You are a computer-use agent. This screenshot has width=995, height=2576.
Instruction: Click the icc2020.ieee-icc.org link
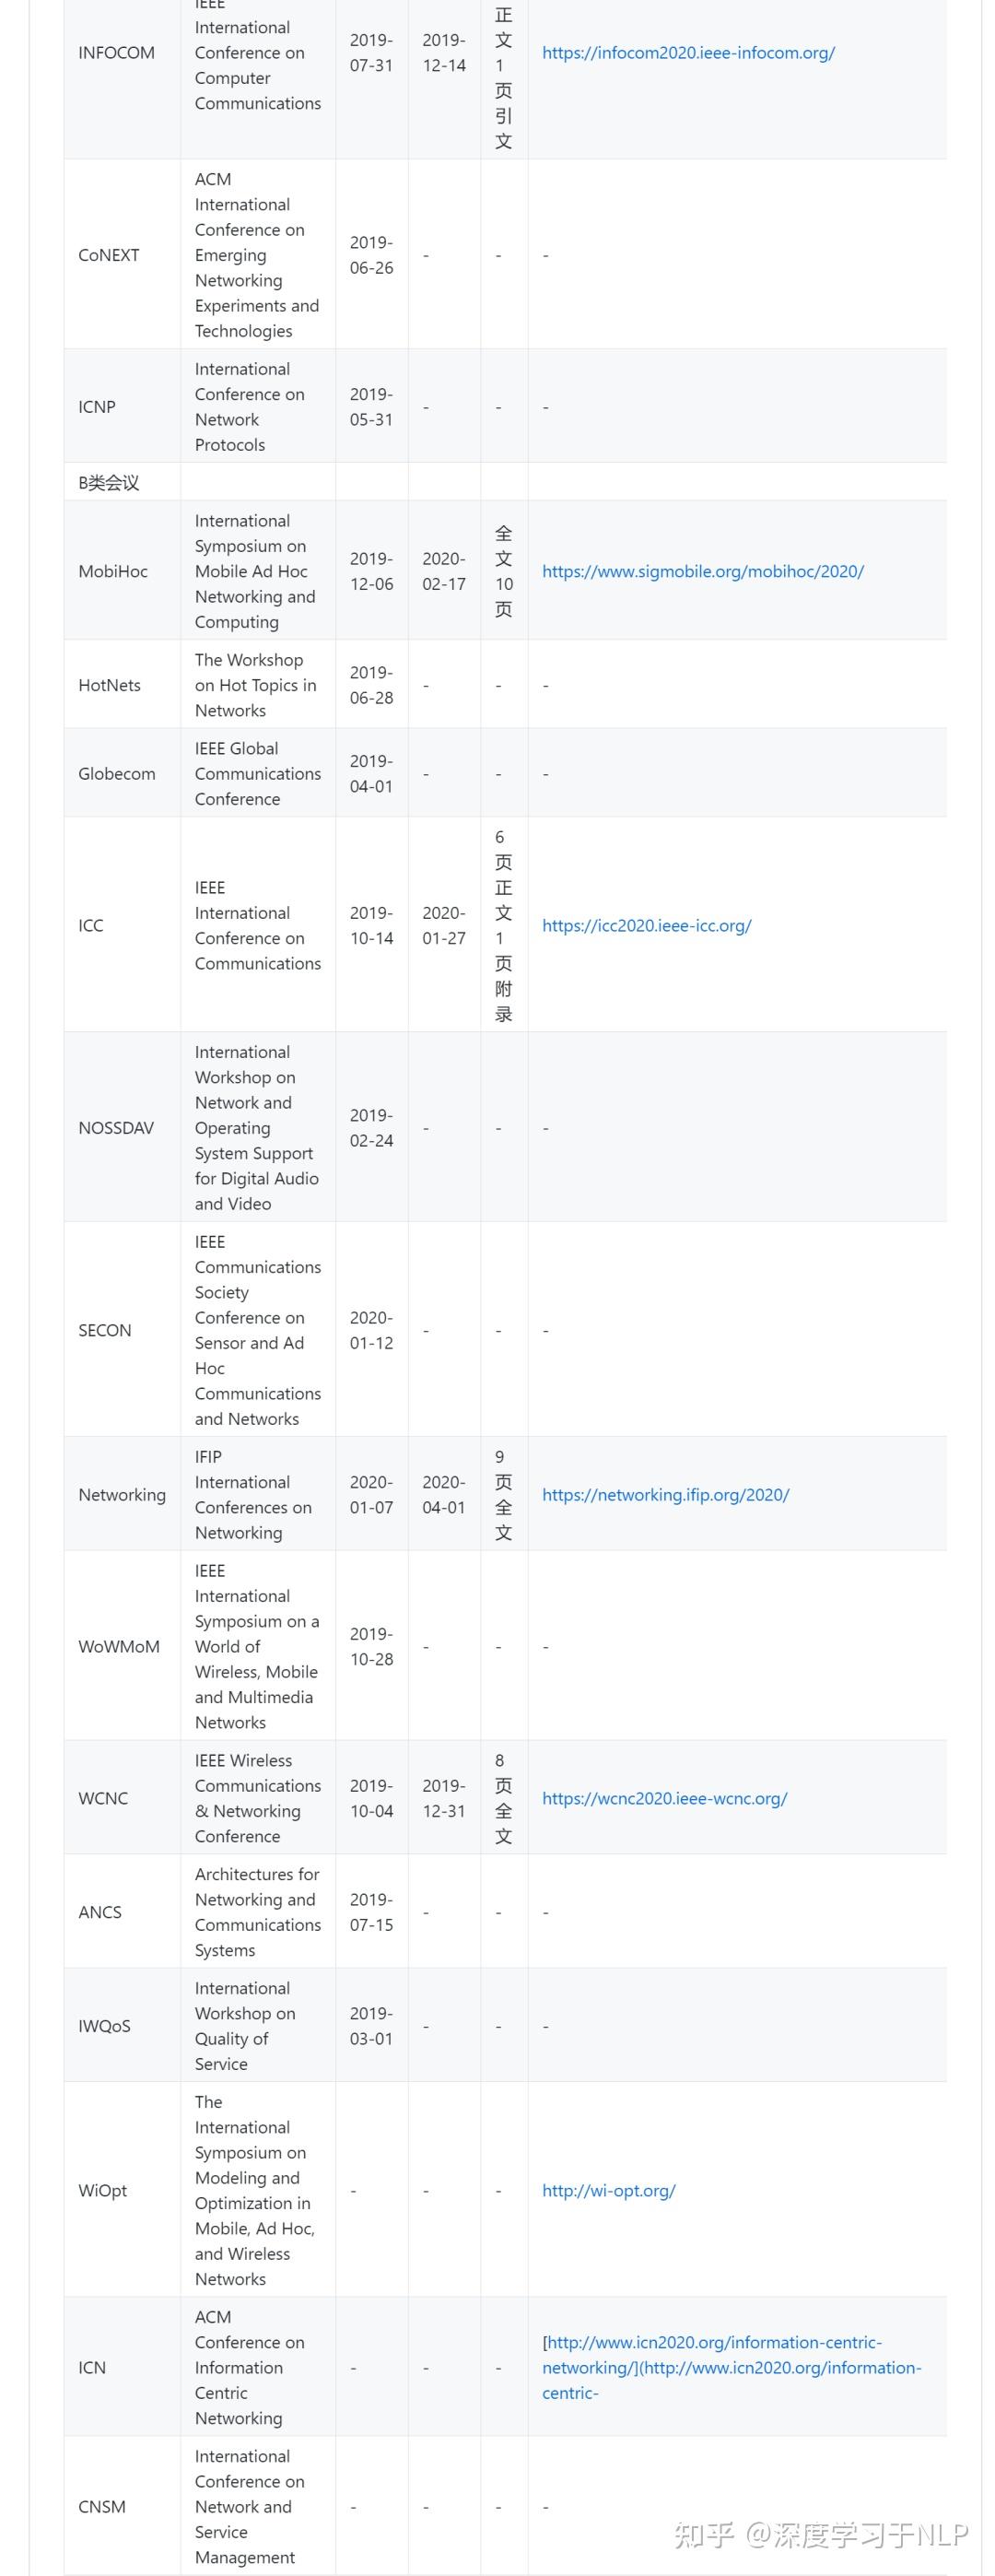pyautogui.click(x=646, y=925)
